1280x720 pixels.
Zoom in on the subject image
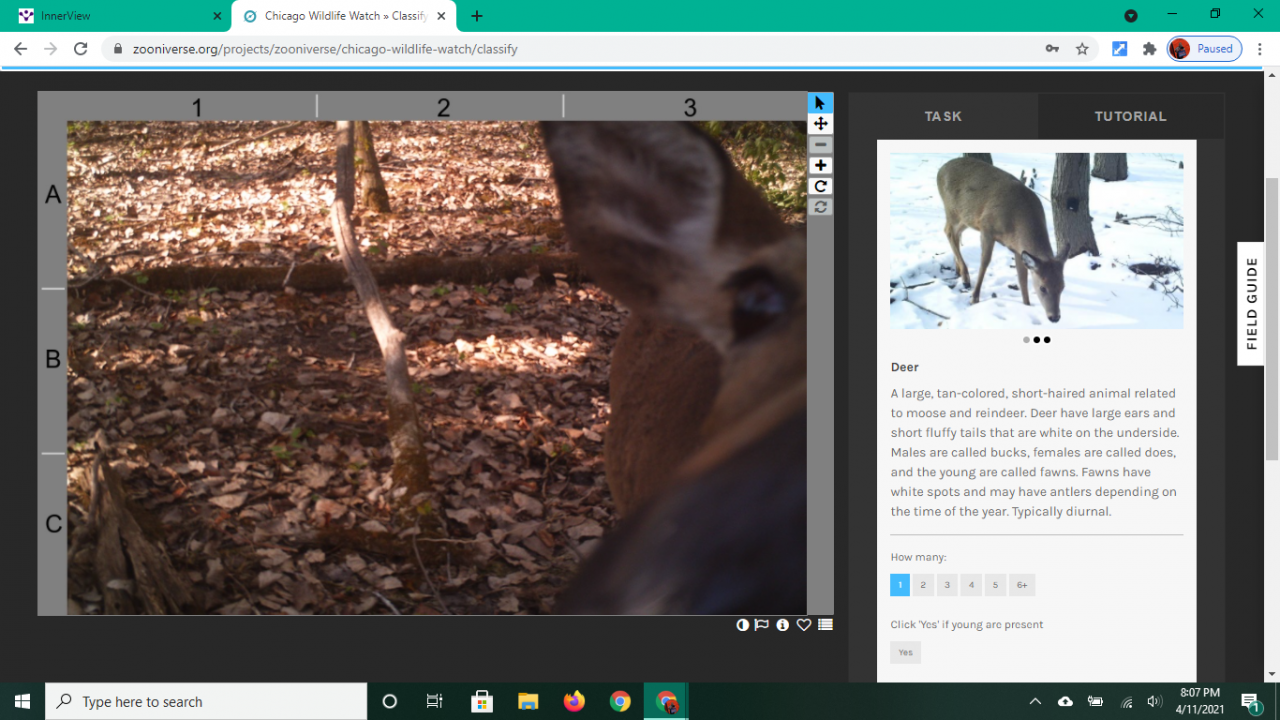pos(820,165)
